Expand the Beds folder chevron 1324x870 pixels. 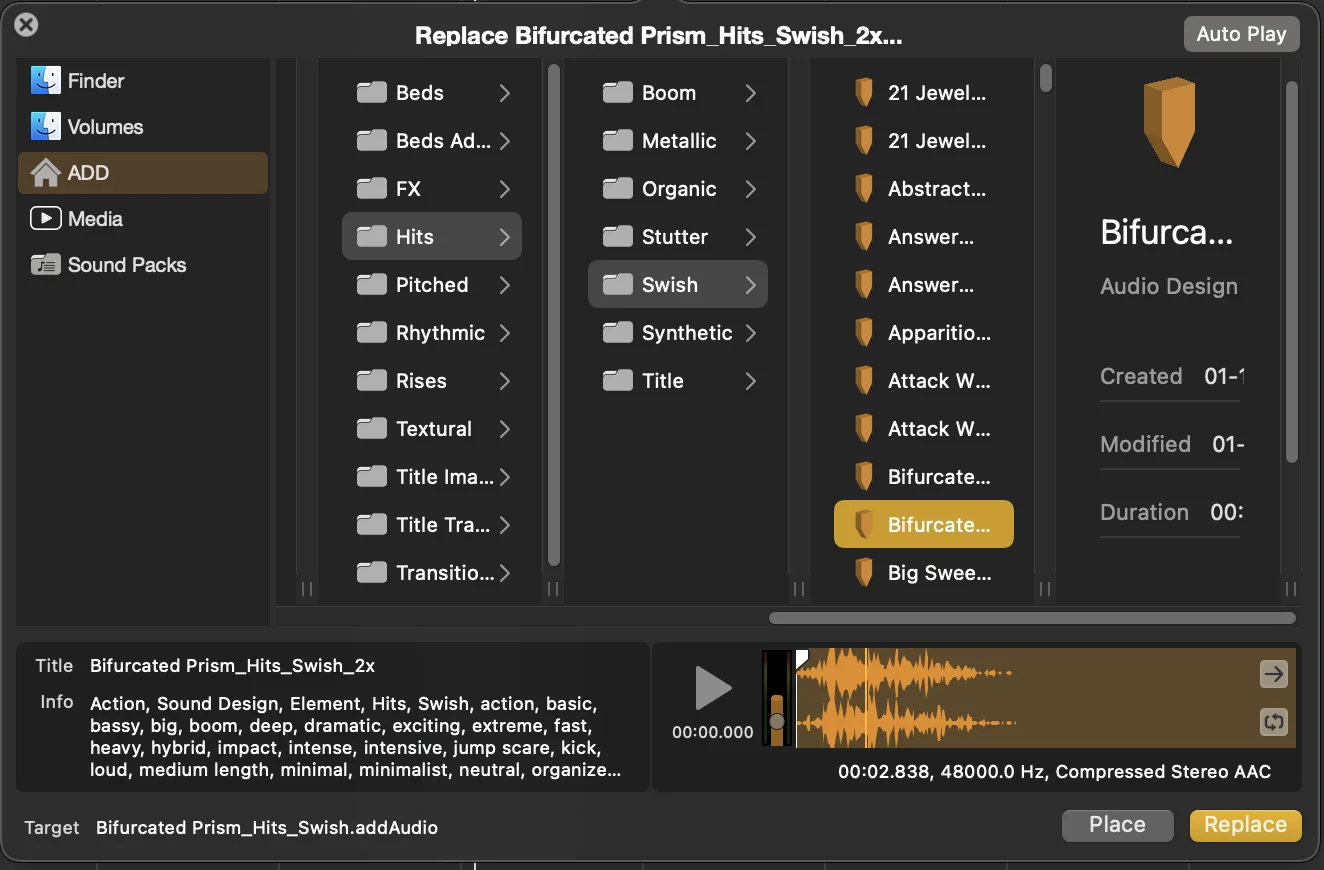point(505,93)
